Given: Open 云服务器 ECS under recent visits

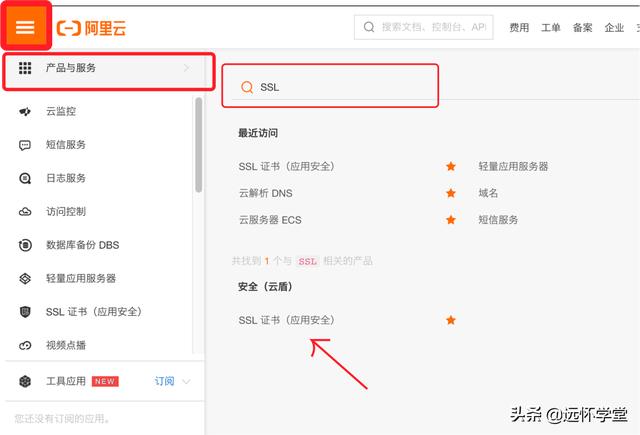Looking at the screenshot, I should pyautogui.click(x=270, y=220).
